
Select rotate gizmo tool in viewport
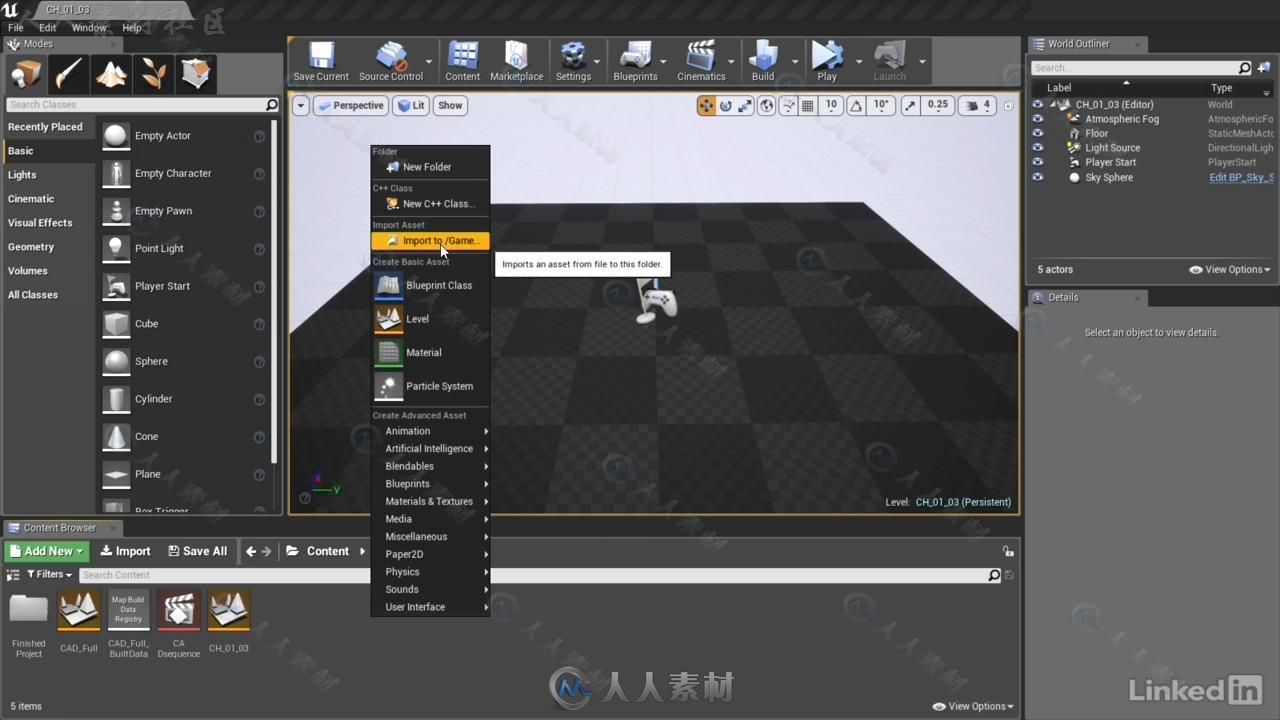point(726,105)
